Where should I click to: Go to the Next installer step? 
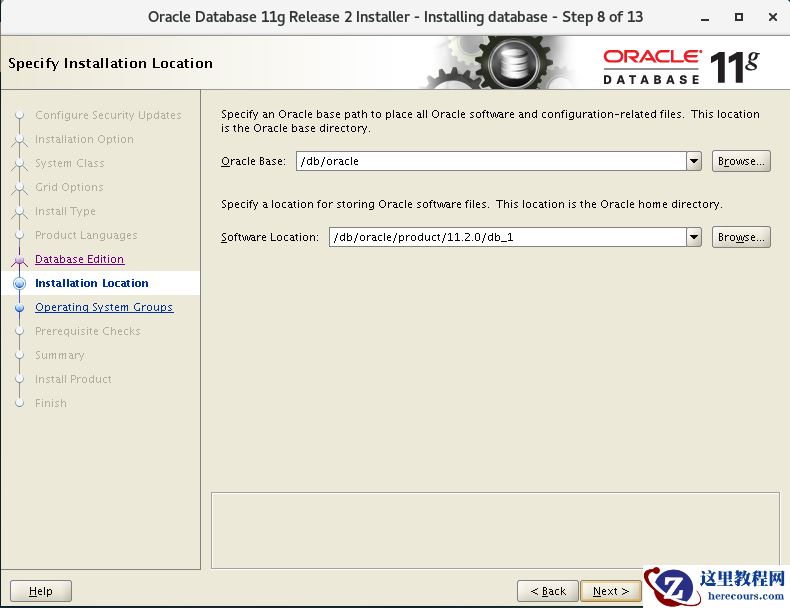[611, 591]
